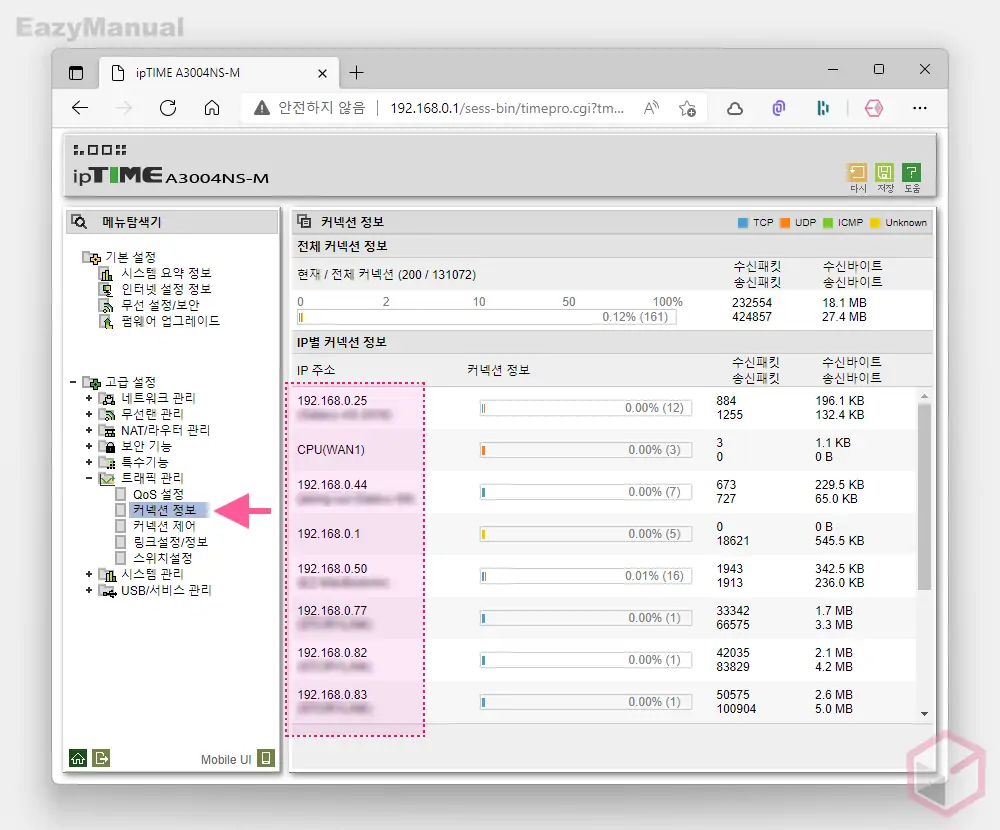Click the home icon at sidebar bottom
Image resolution: width=1000 pixels, height=830 pixels.
[x=77, y=758]
